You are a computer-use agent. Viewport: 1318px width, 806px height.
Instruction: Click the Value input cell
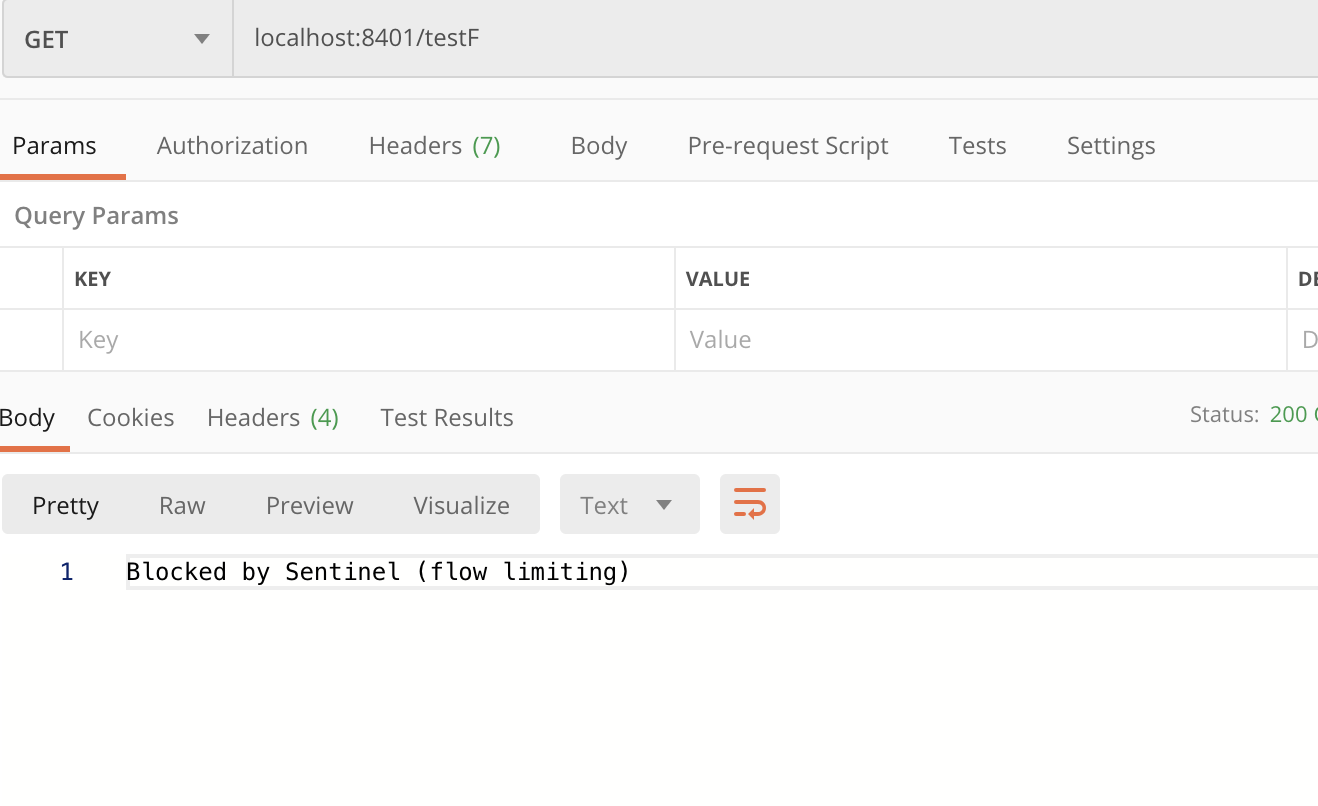pyautogui.click(x=981, y=340)
